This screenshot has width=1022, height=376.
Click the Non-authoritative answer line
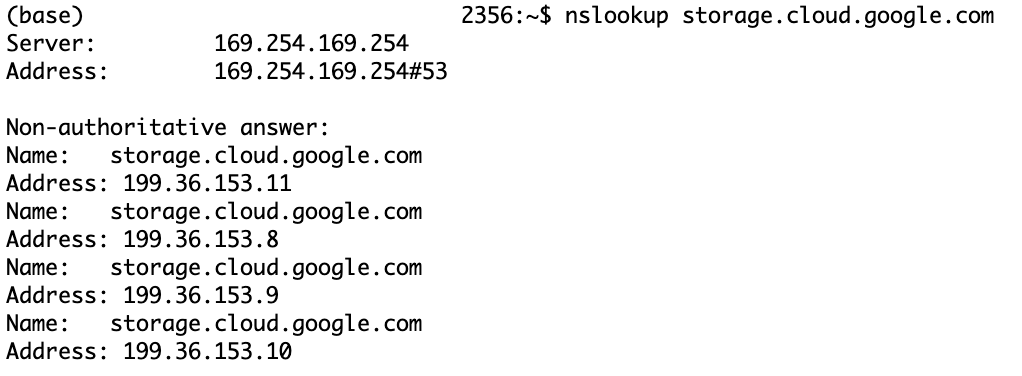(168, 128)
